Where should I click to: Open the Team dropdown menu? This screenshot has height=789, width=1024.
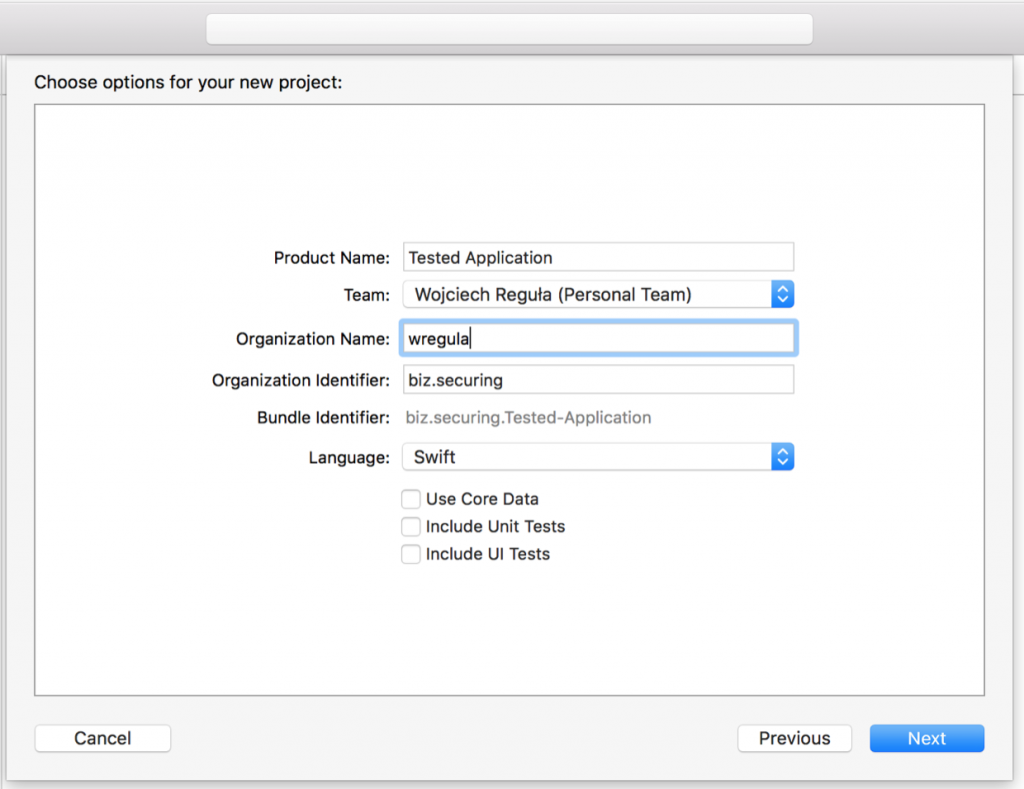(598, 295)
